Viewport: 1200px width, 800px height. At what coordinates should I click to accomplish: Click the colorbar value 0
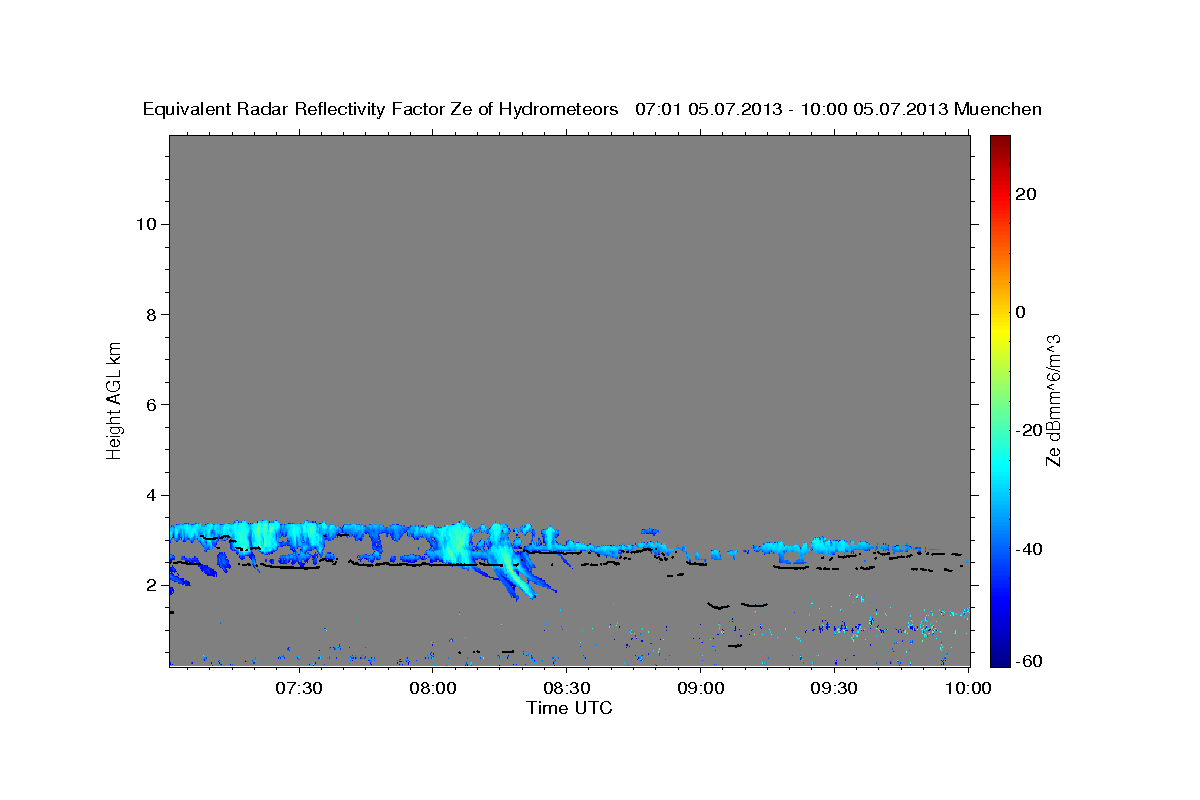(x=1020, y=312)
